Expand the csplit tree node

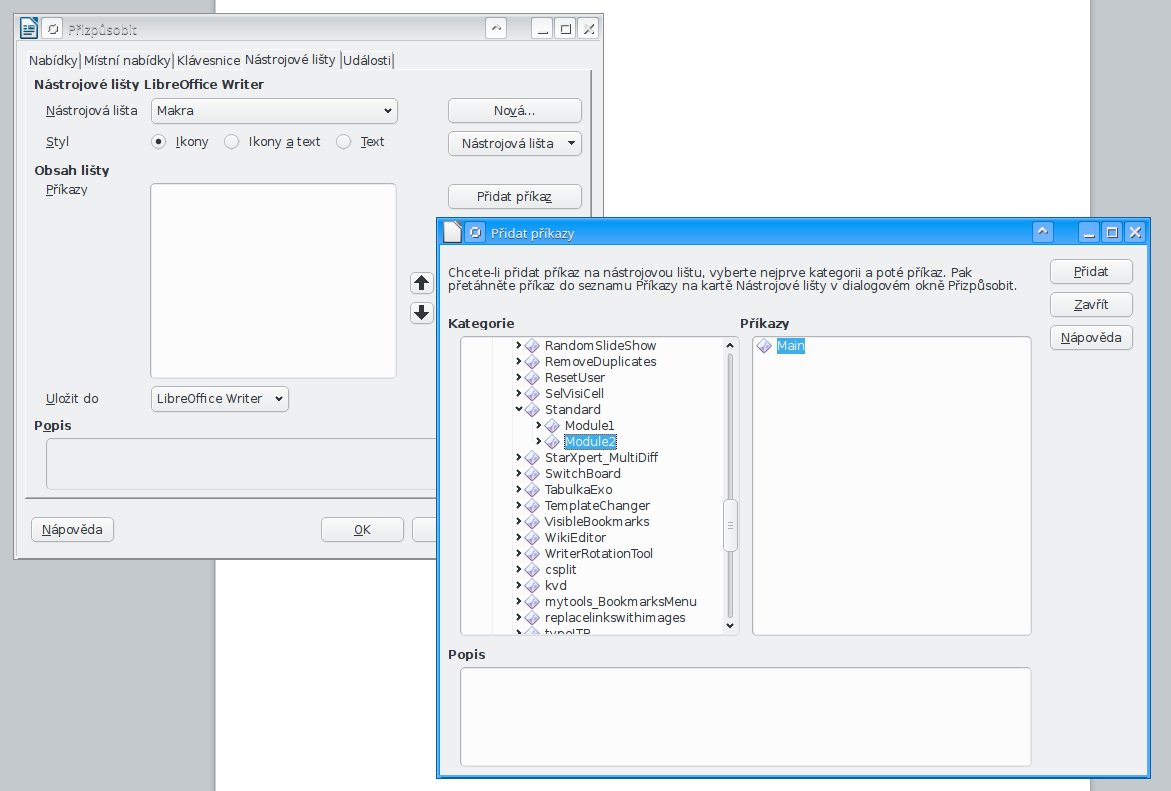(518, 569)
